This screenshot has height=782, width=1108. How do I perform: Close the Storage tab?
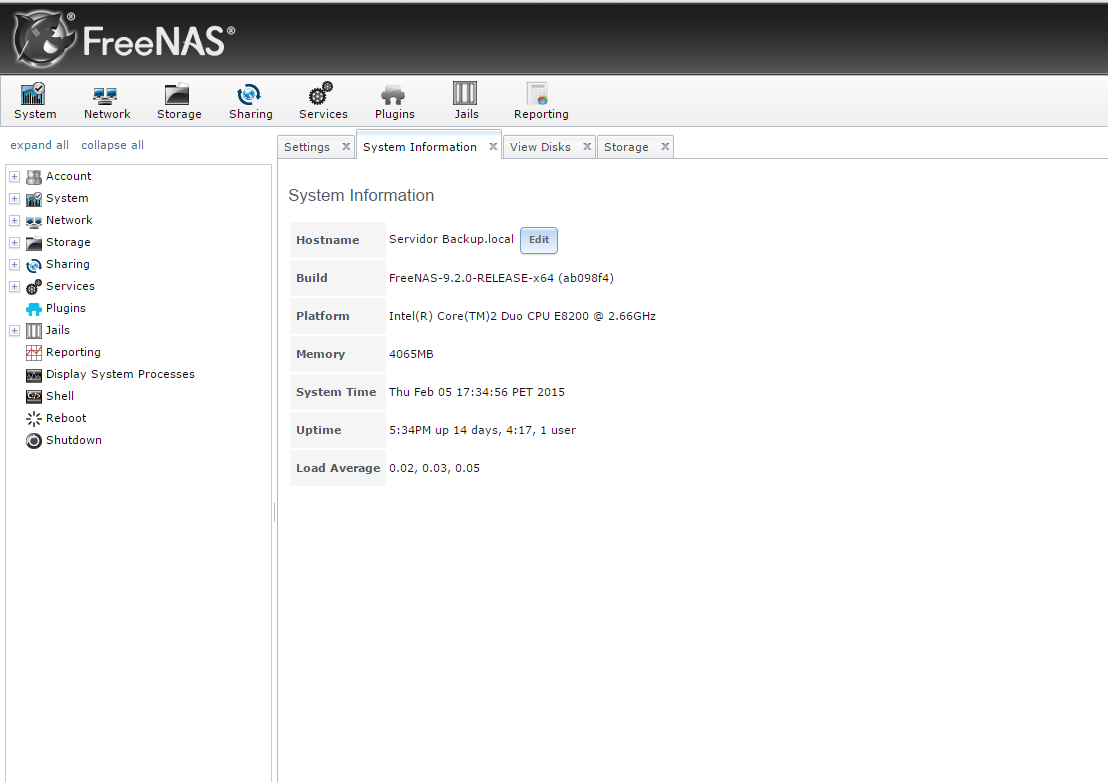pyautogui.click(x=665, y=146)
